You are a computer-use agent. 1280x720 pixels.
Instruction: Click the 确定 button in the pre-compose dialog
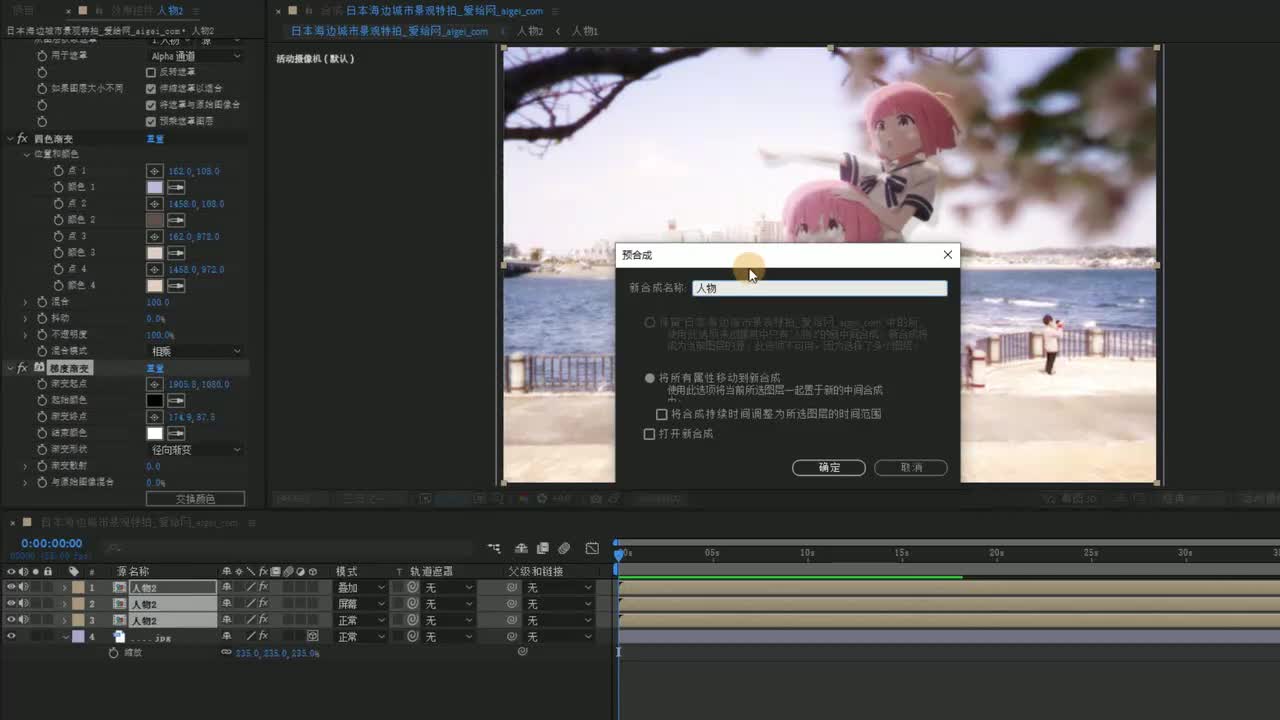[828, 467]
